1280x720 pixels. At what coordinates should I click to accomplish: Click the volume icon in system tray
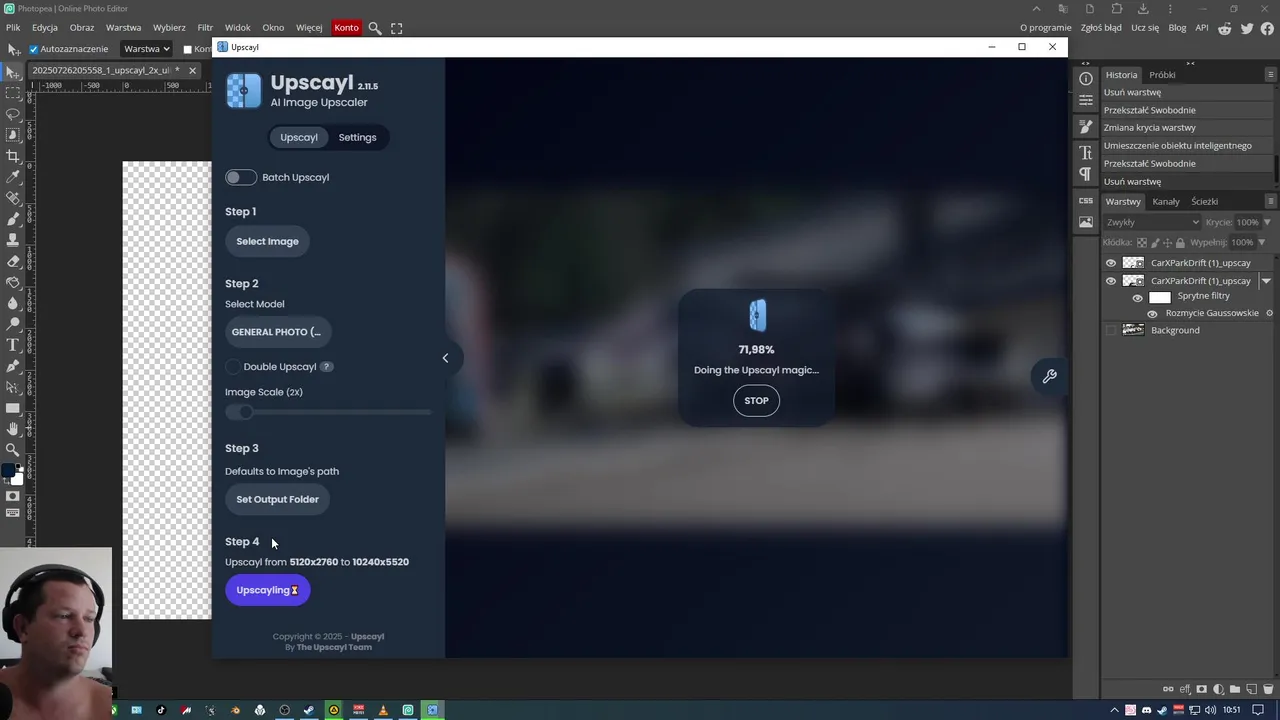tap(1212, 710)
